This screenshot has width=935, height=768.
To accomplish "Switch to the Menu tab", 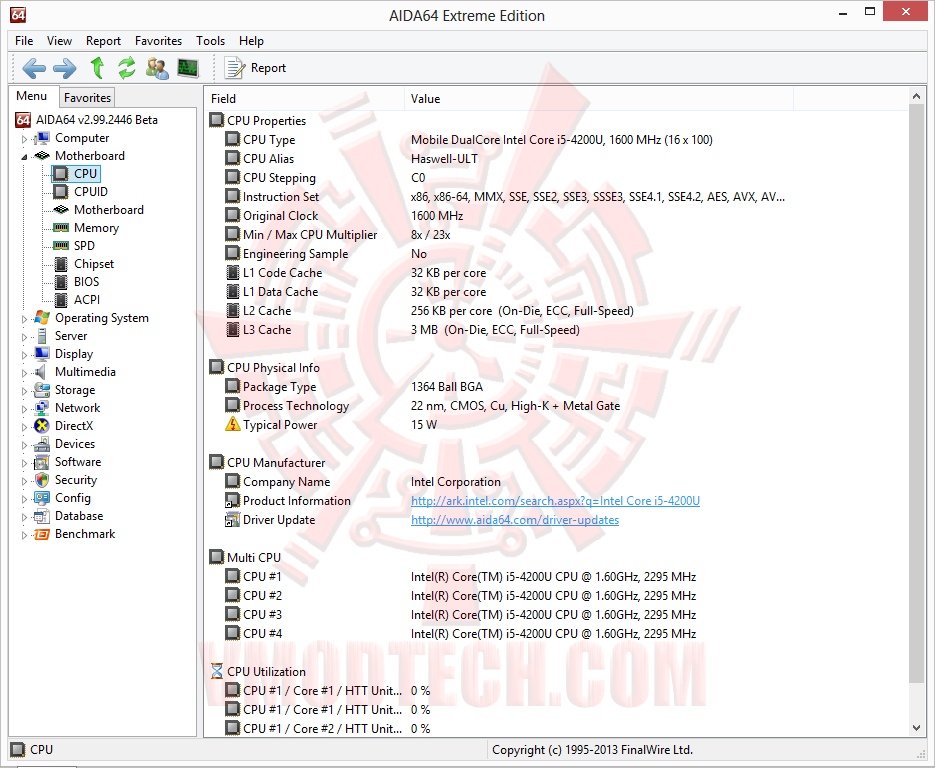I will [x=32, y=96].
